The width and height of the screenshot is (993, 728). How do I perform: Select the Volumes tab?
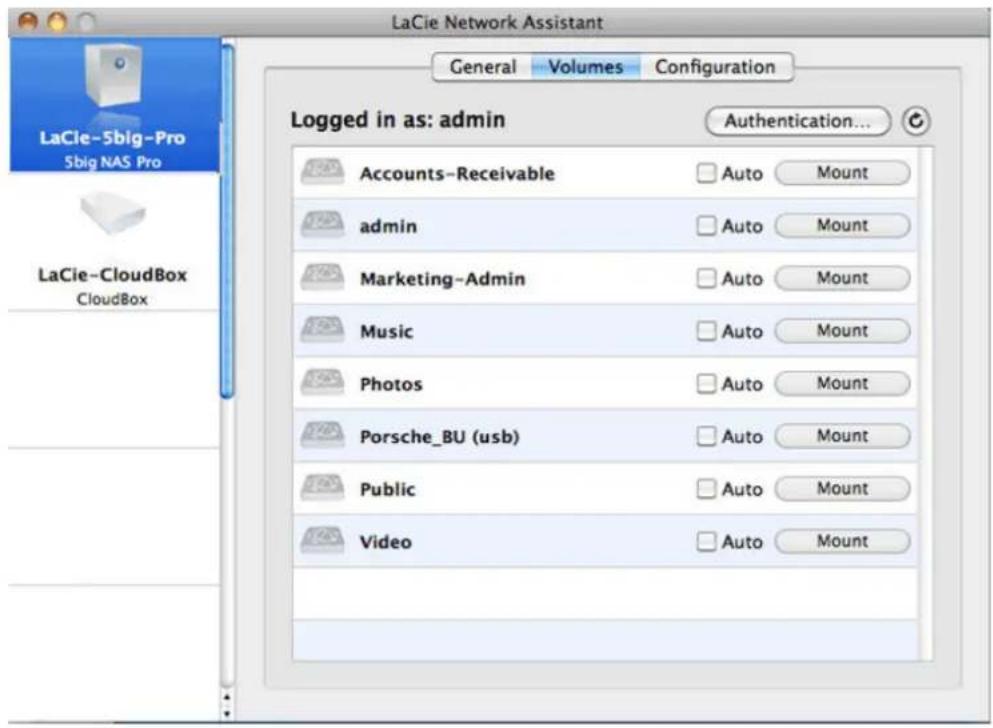(x=586, y=66)
